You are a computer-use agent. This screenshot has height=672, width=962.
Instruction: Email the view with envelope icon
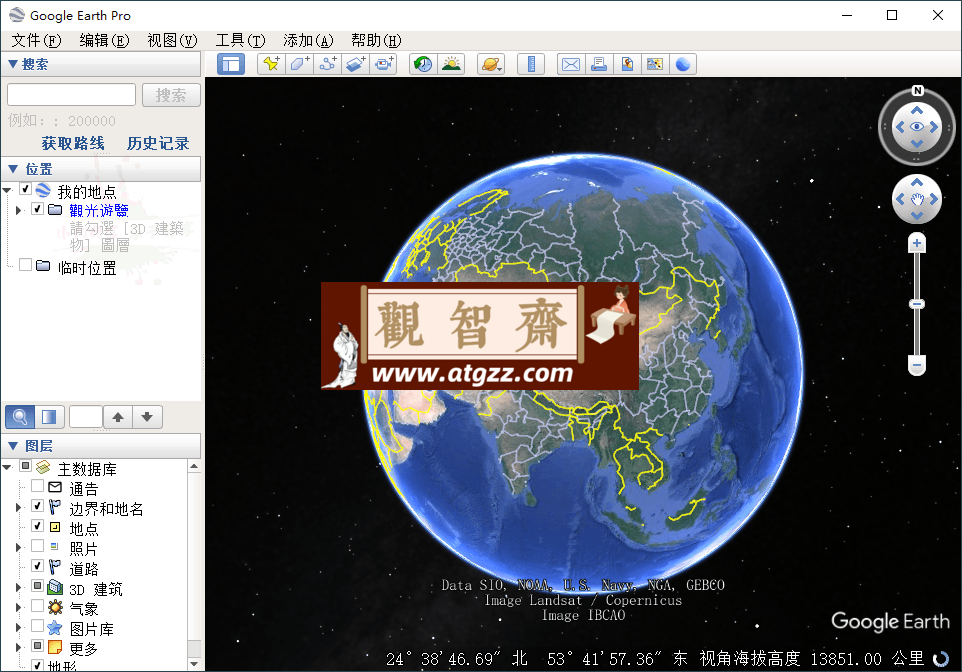click(571, 64)
